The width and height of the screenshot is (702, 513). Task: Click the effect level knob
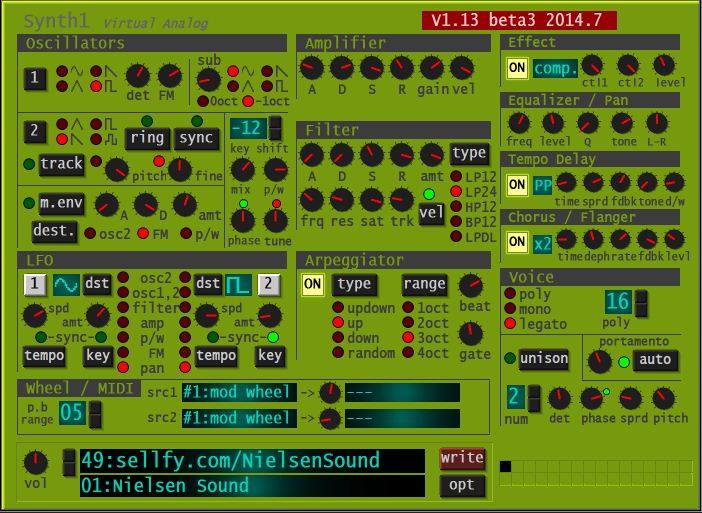pos(664,65)
